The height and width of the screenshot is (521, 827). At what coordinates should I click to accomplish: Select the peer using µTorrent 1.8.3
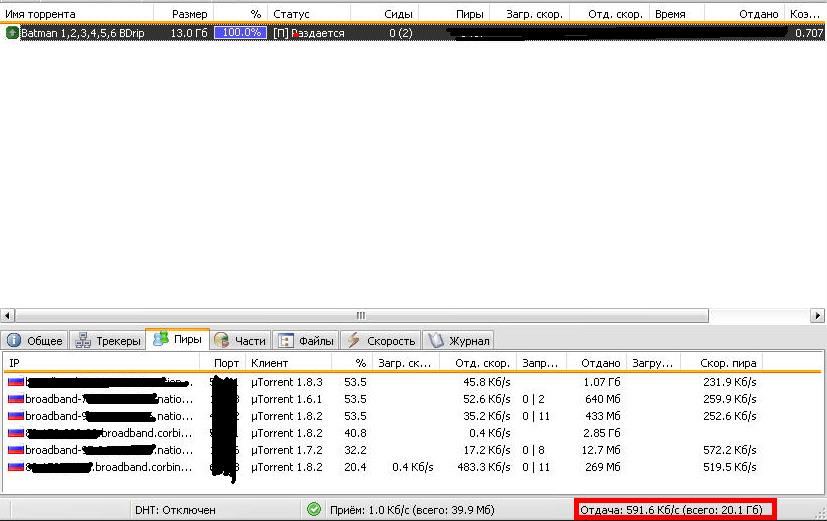(411, 382)
